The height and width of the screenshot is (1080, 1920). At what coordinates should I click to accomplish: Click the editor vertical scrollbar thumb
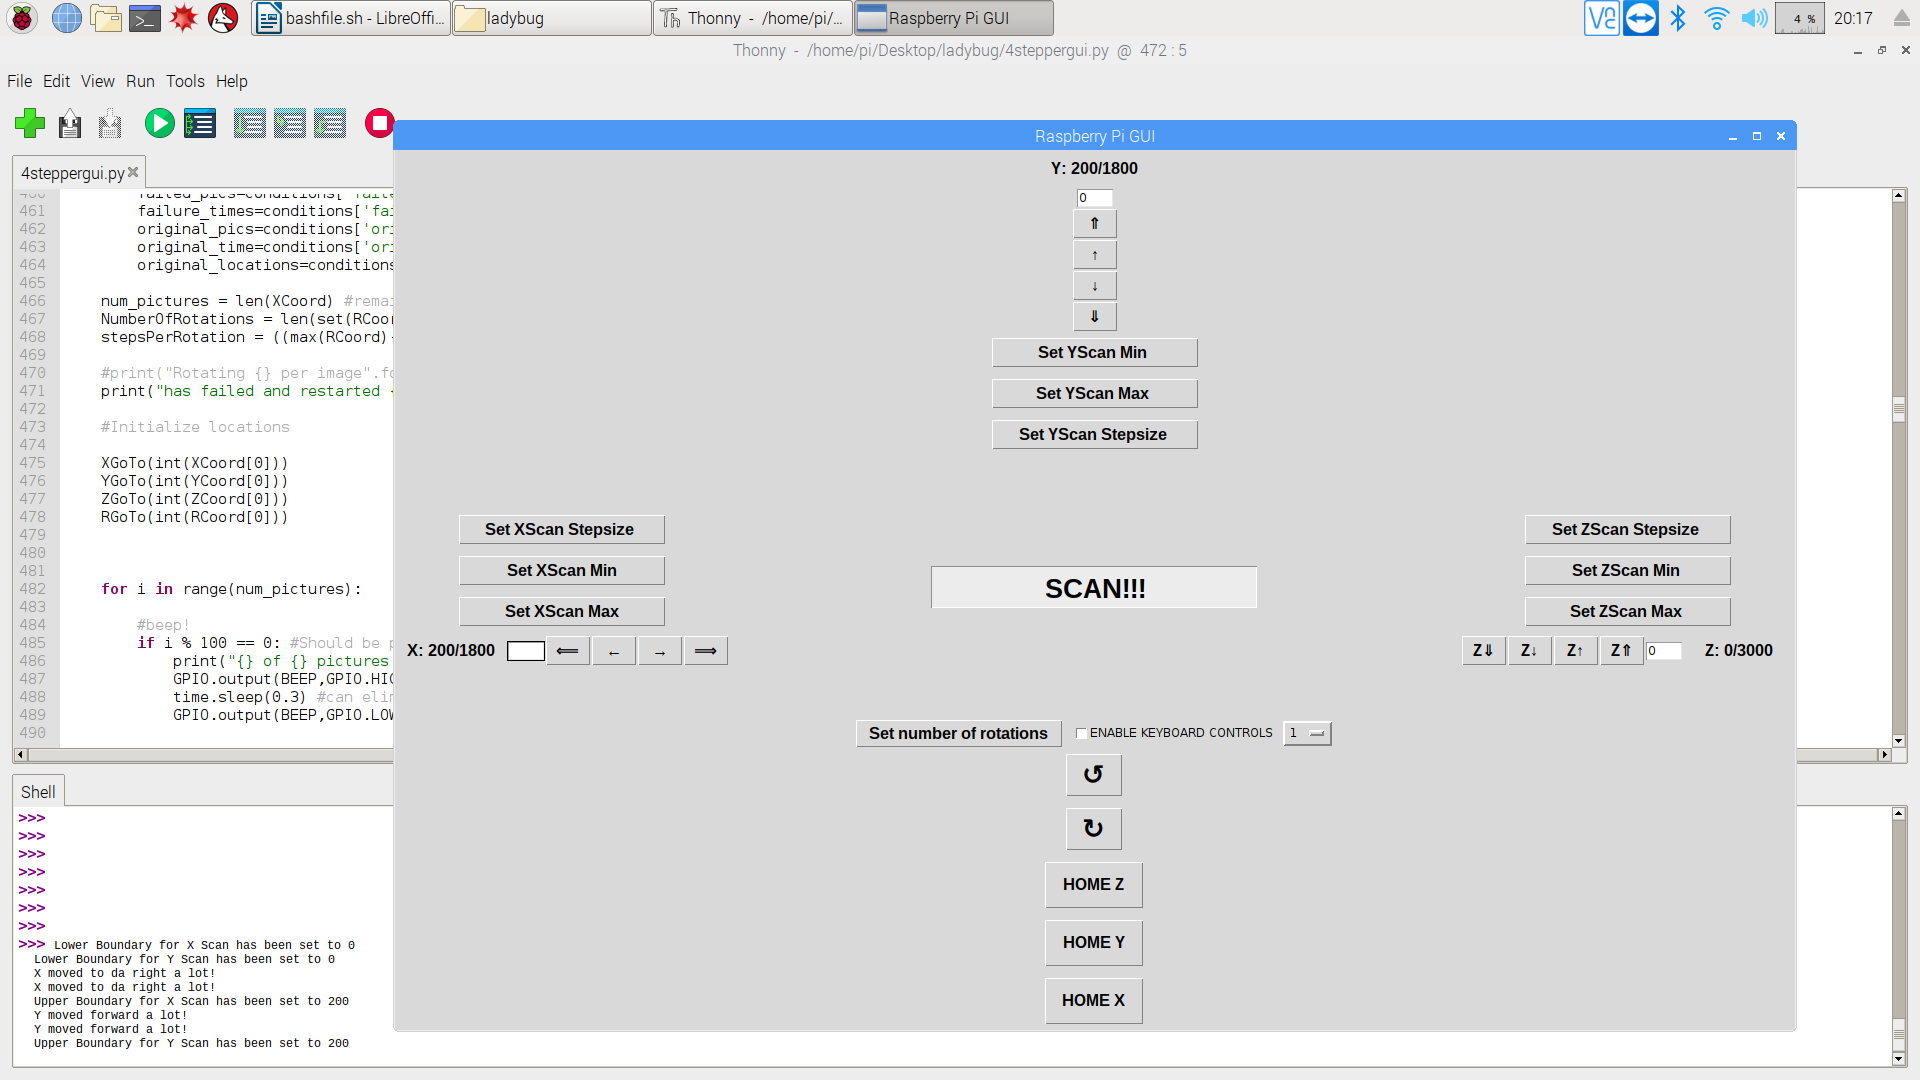(1898, 408)
